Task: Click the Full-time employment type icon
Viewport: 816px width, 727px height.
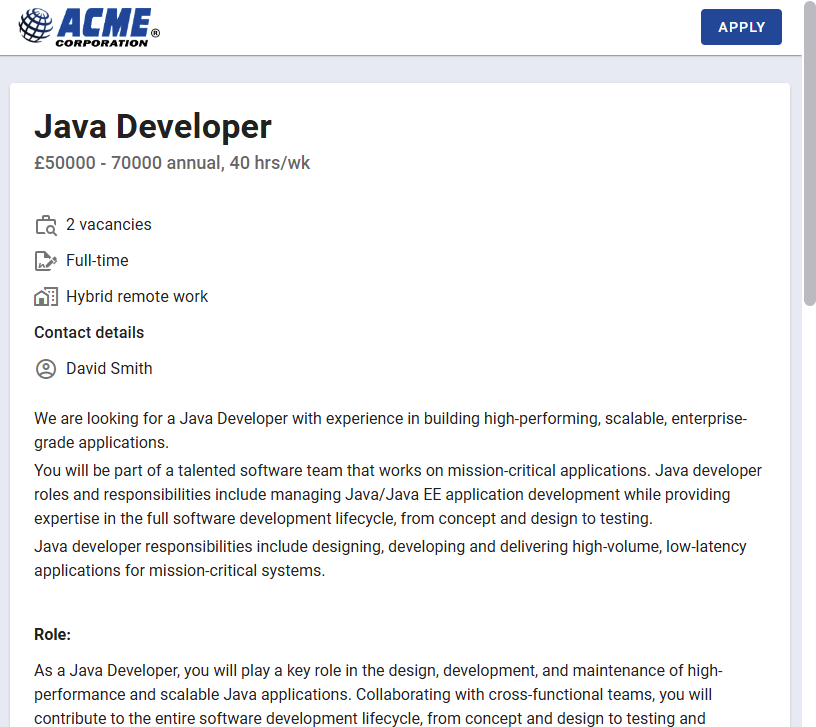Action: point(46,261)
